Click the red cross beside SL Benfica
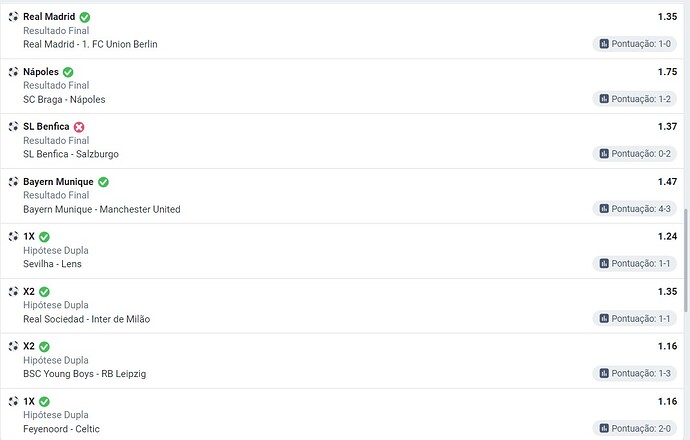The image size is (690, 440). 79,127
